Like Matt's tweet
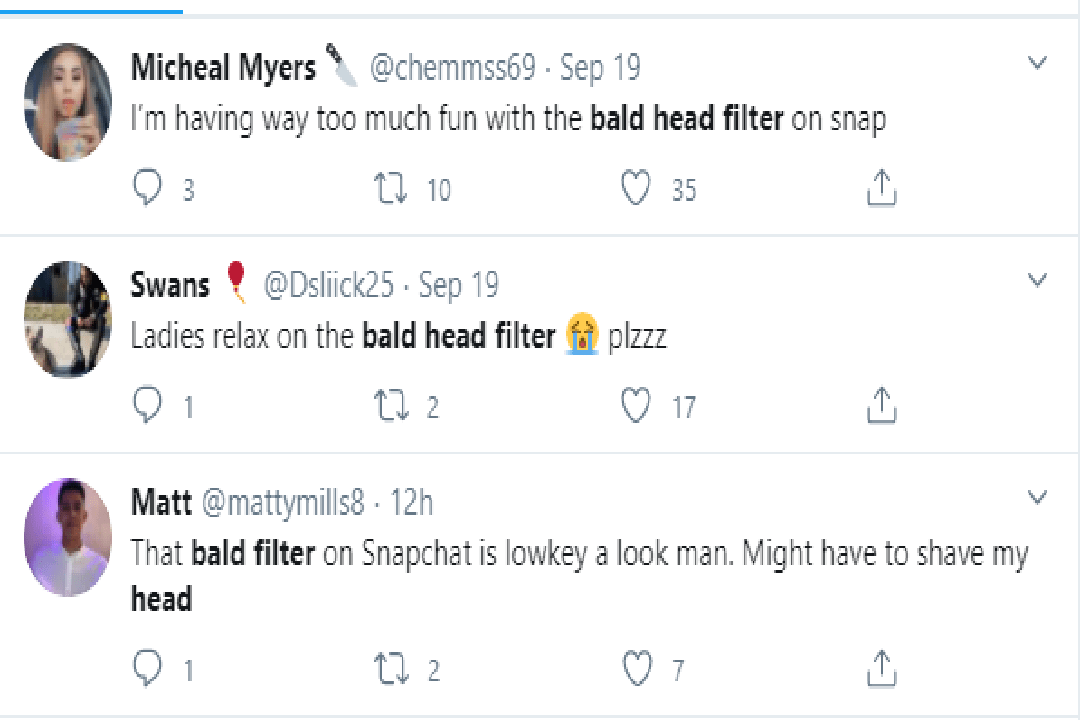The height and width of the screenshot is (720, 1080). coord(636,668)
